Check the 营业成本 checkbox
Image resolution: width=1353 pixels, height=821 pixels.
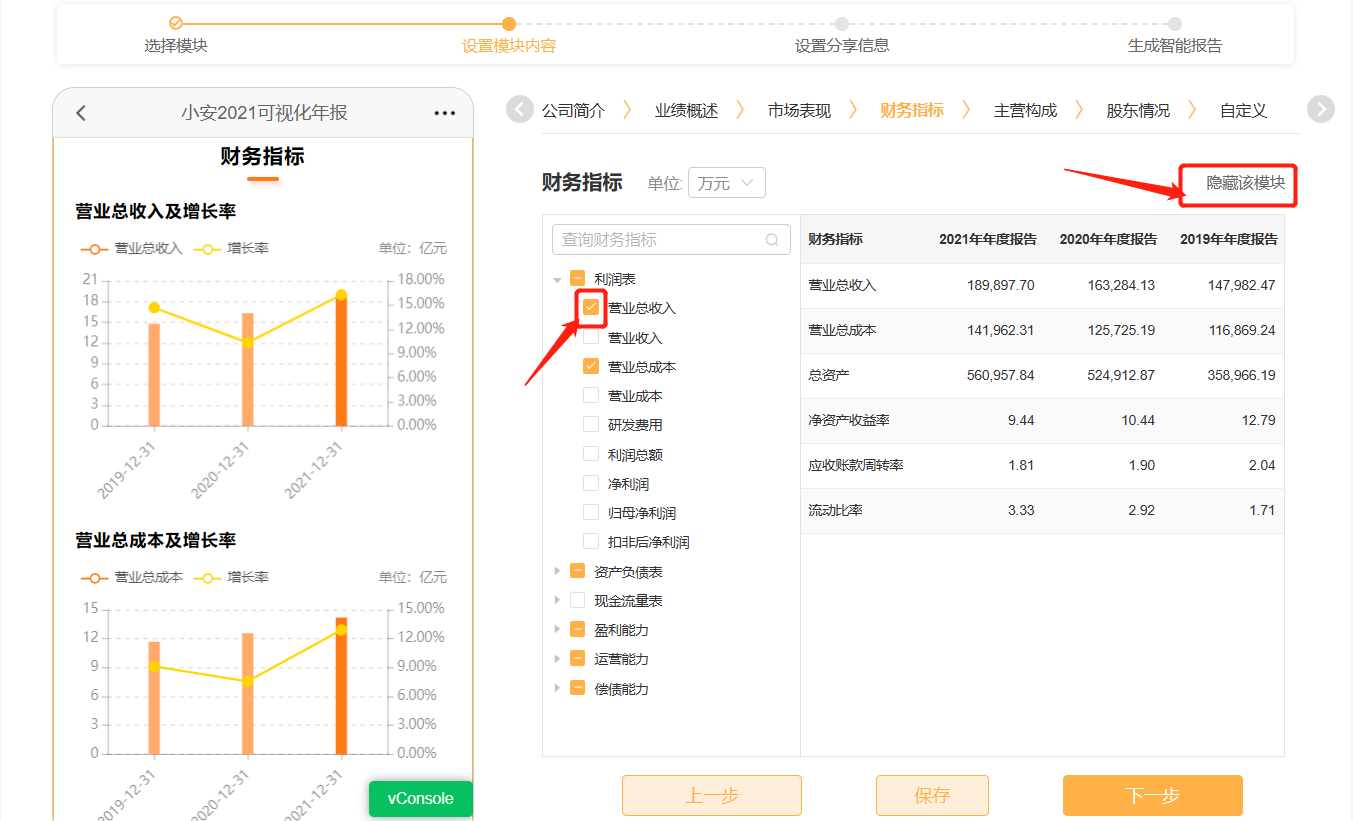(591, 396)
